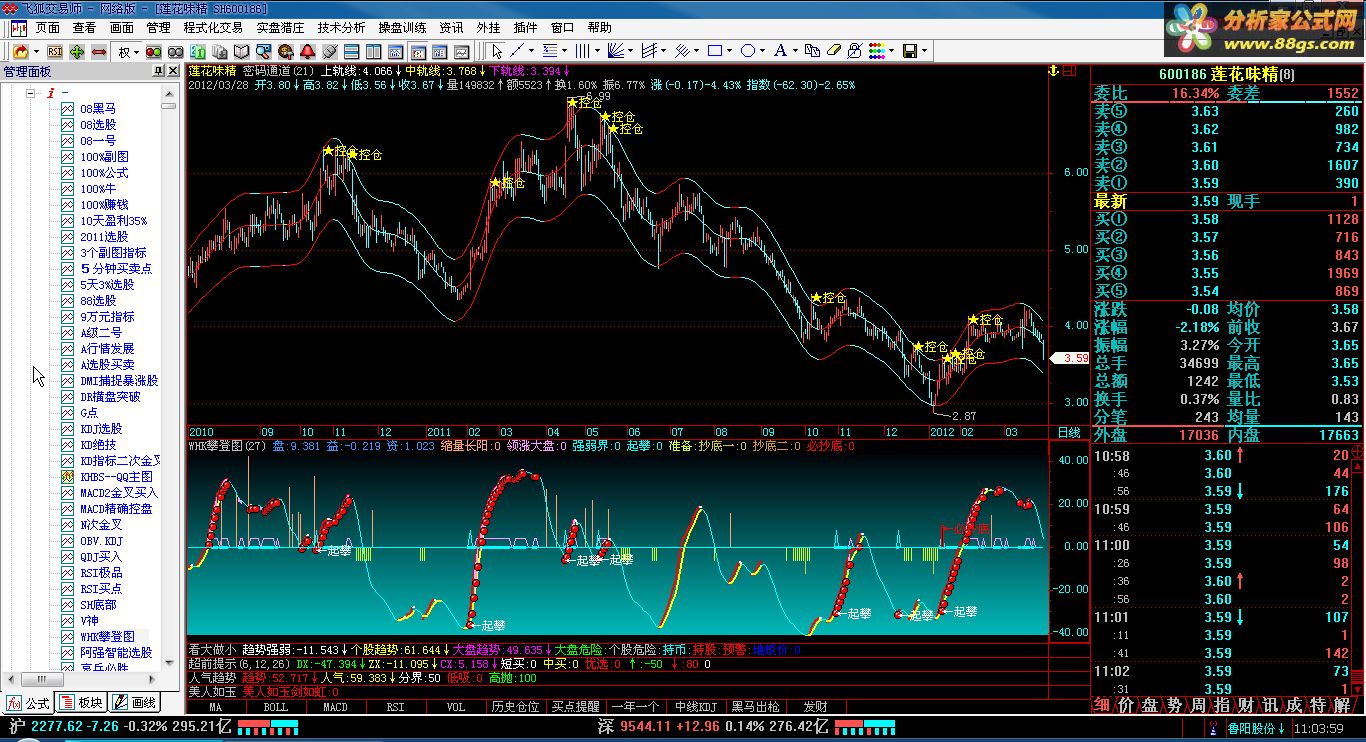Open the drawing color palette
The height and width of the screenshot is (742, 1366).
[877, 51]
